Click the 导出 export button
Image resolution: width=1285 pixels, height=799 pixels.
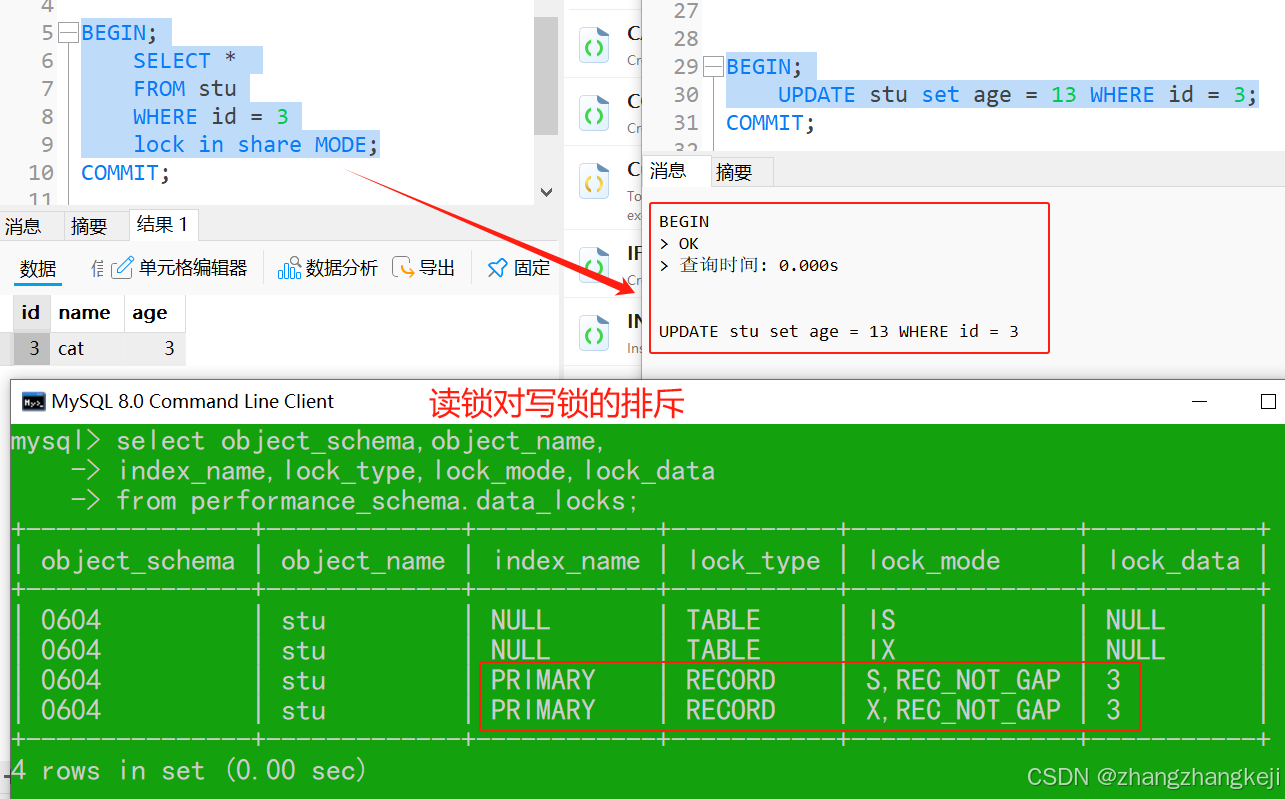coord(424,268)
